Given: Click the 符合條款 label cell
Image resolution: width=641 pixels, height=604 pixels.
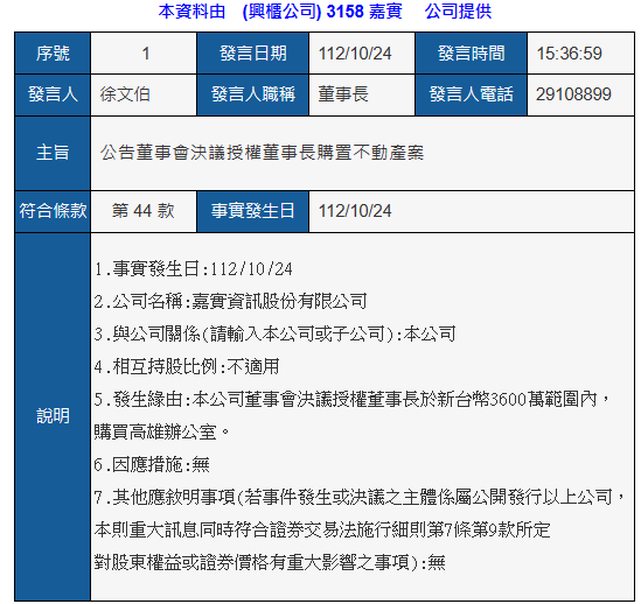Looking at the screenshot, I should tap(53, 211).
